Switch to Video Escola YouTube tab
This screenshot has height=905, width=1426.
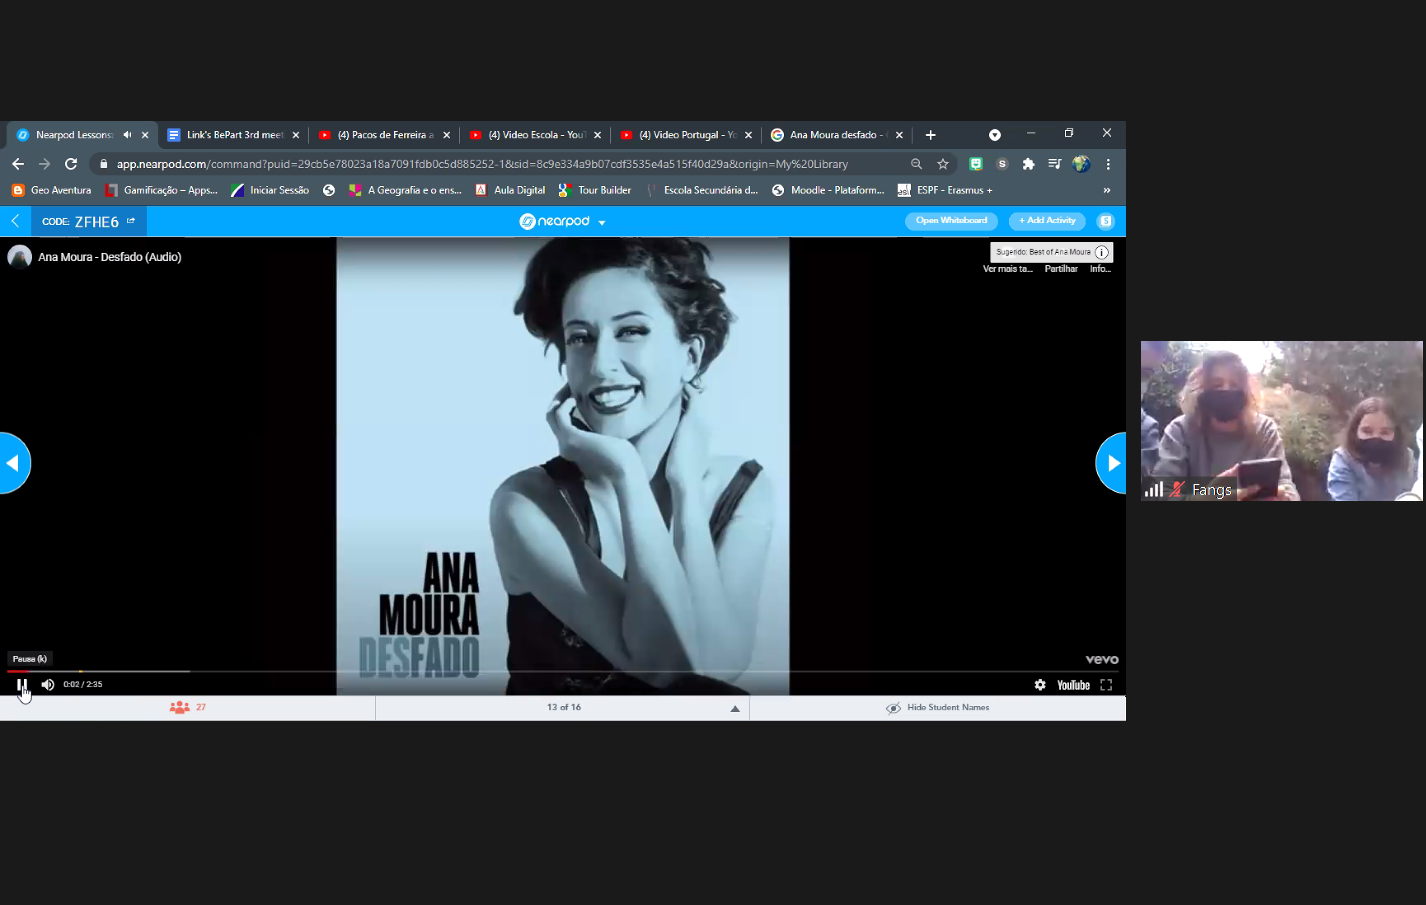pos(536,135)
